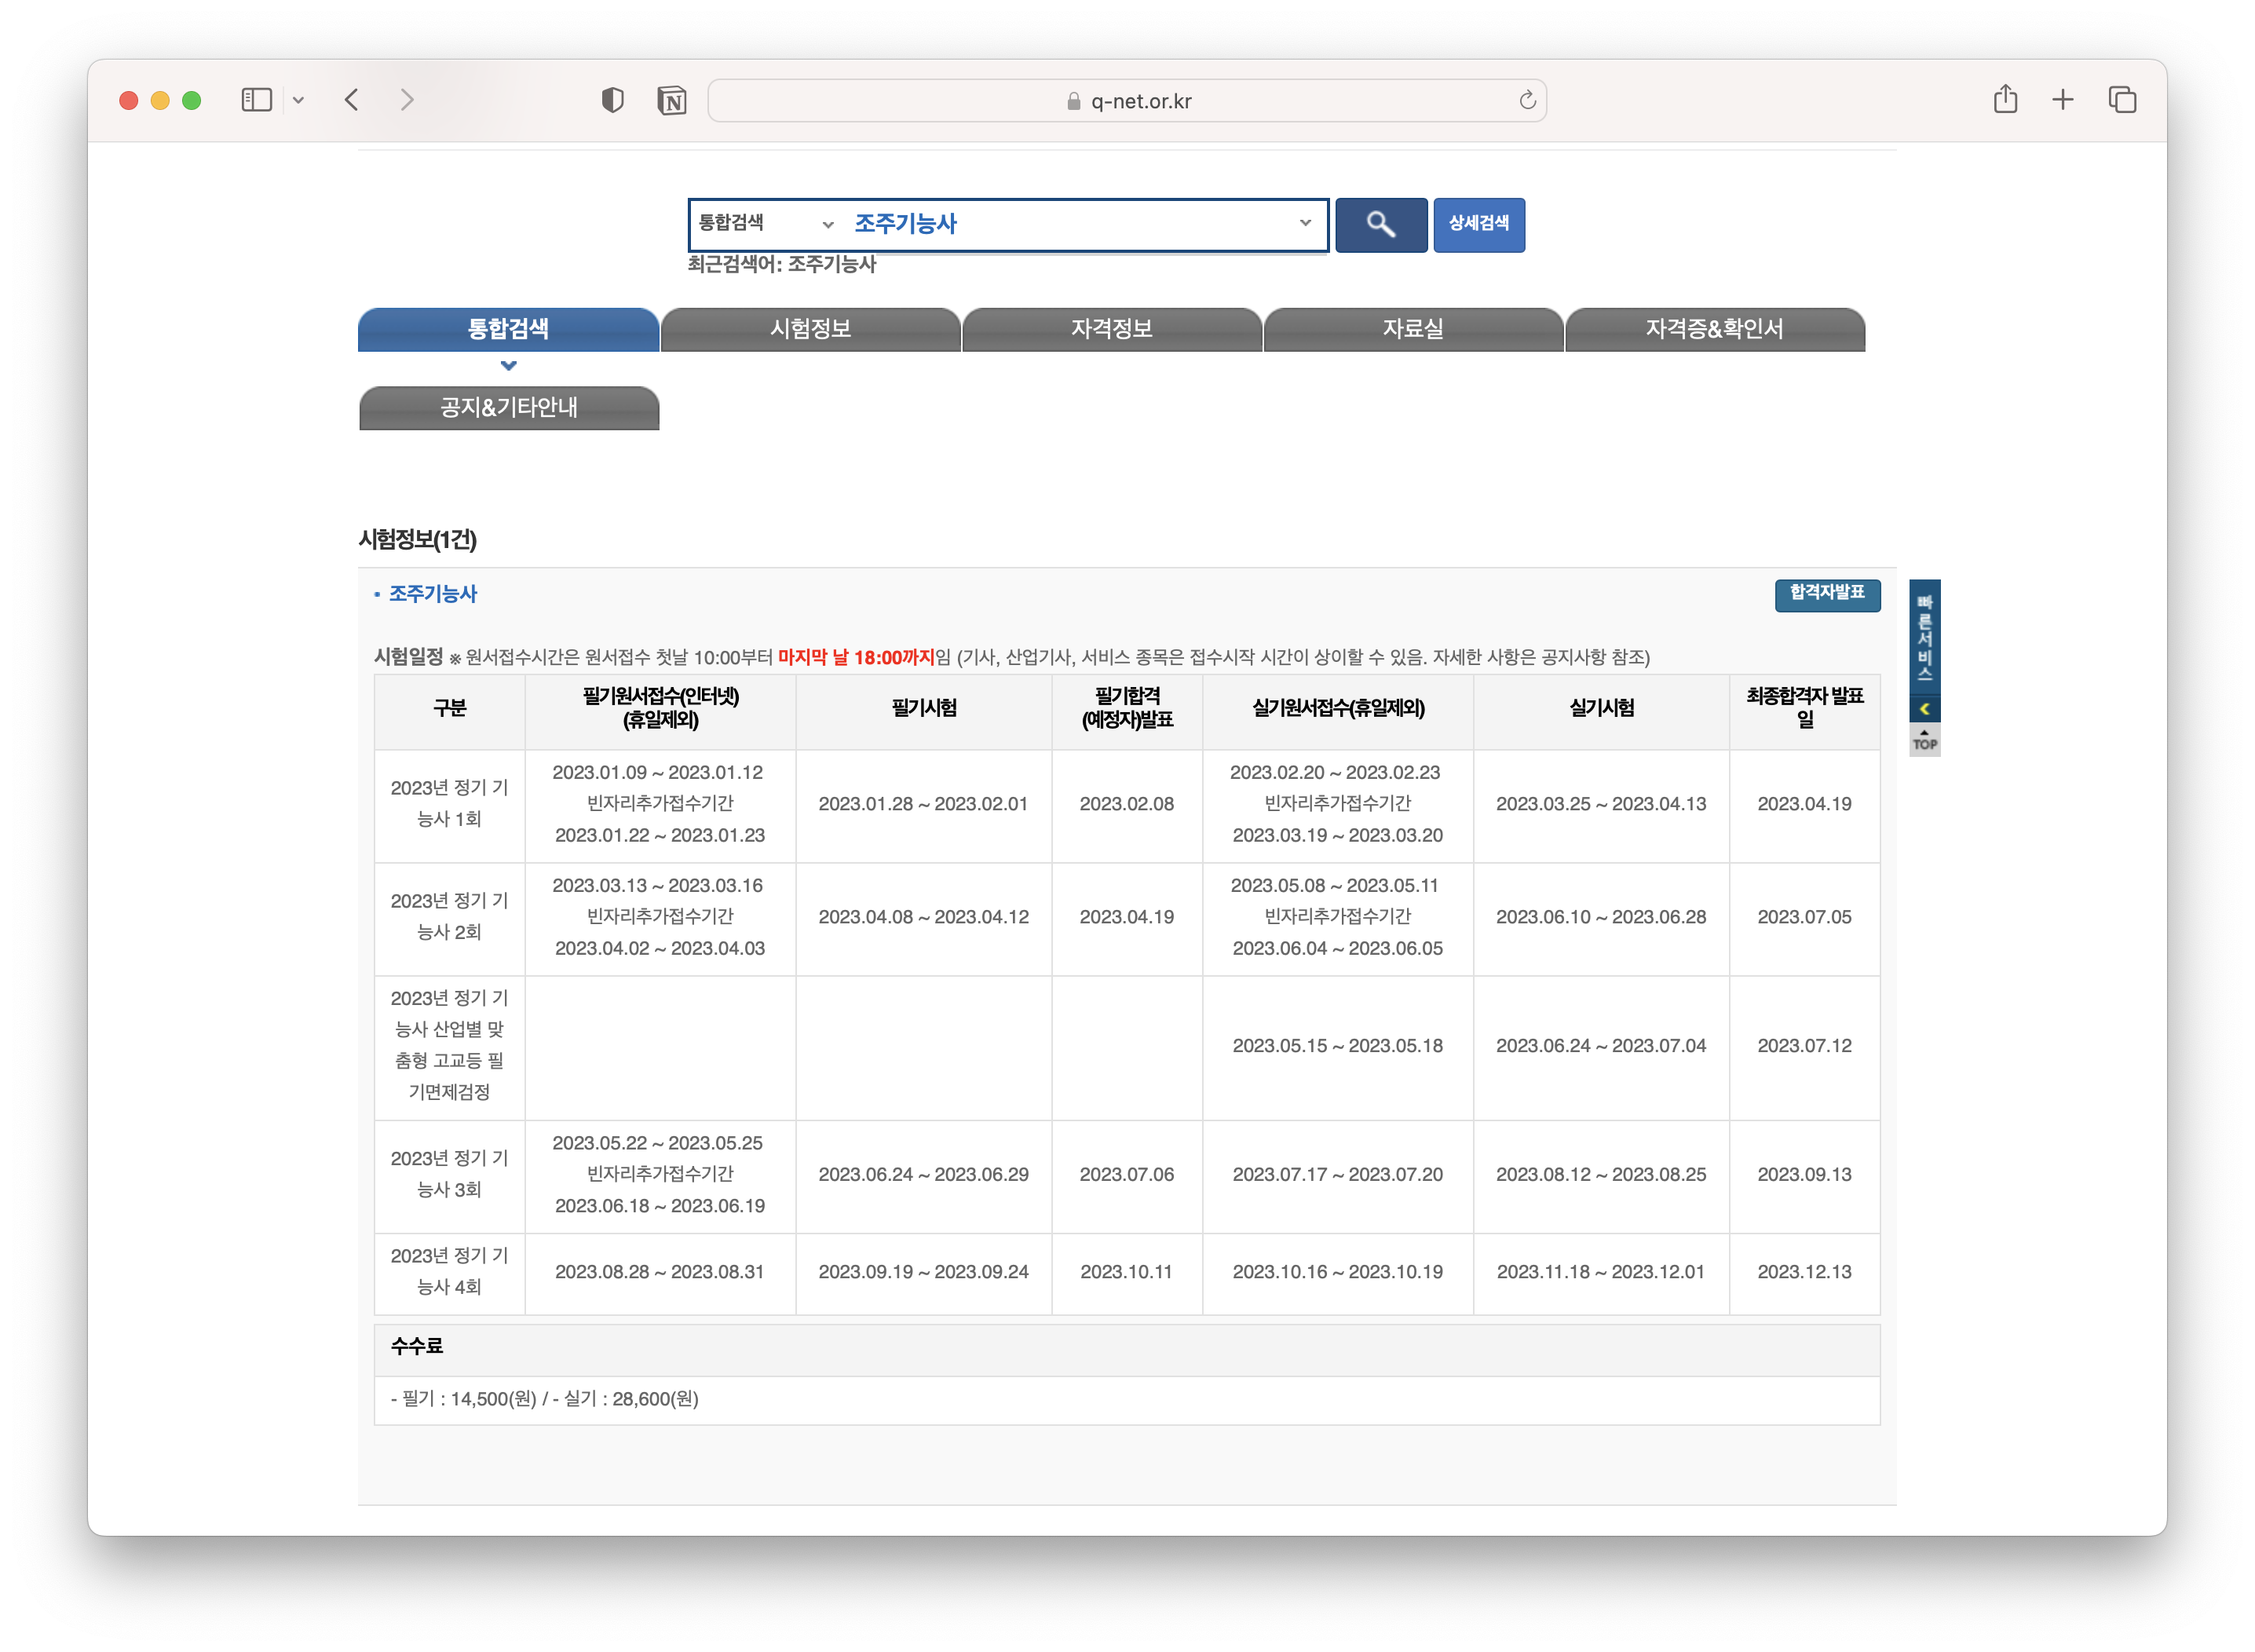Expand quick service with yellow arrow
The height and width of the screenshot is (1652, 2255).
[1924, 709]
